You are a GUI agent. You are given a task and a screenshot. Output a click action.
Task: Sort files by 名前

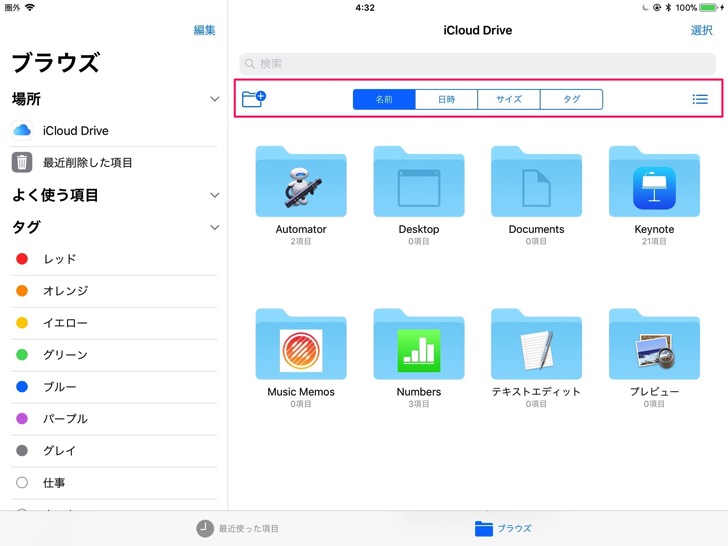point(384,99)
